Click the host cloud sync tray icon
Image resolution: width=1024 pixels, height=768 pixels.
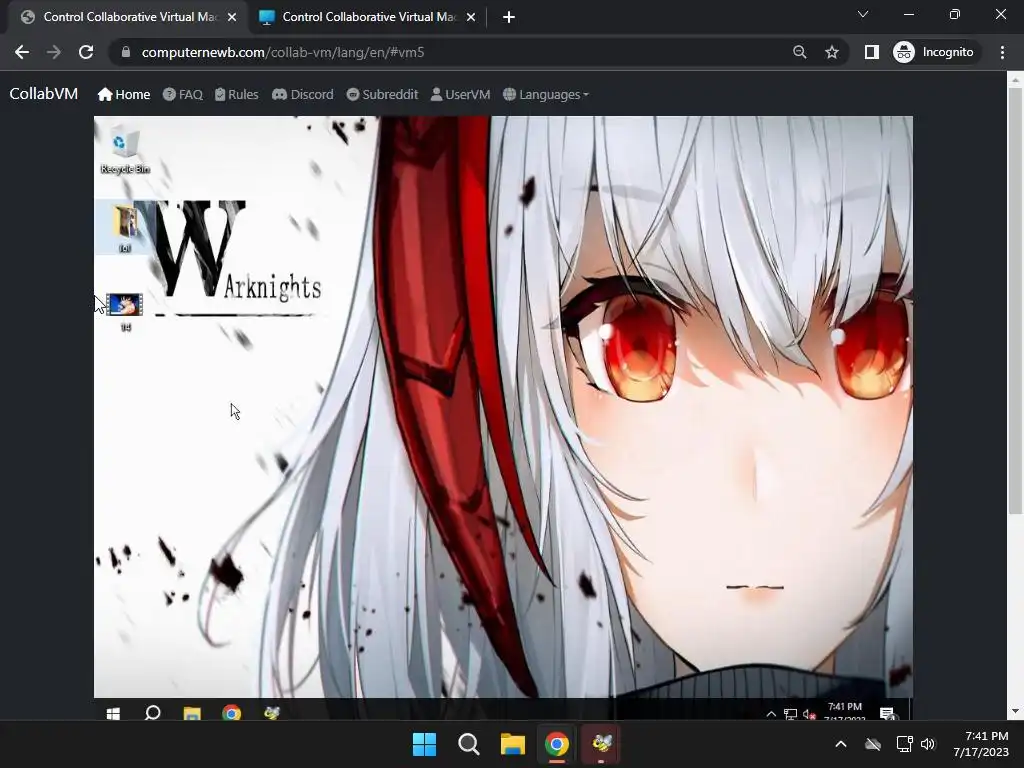[873, 744]
